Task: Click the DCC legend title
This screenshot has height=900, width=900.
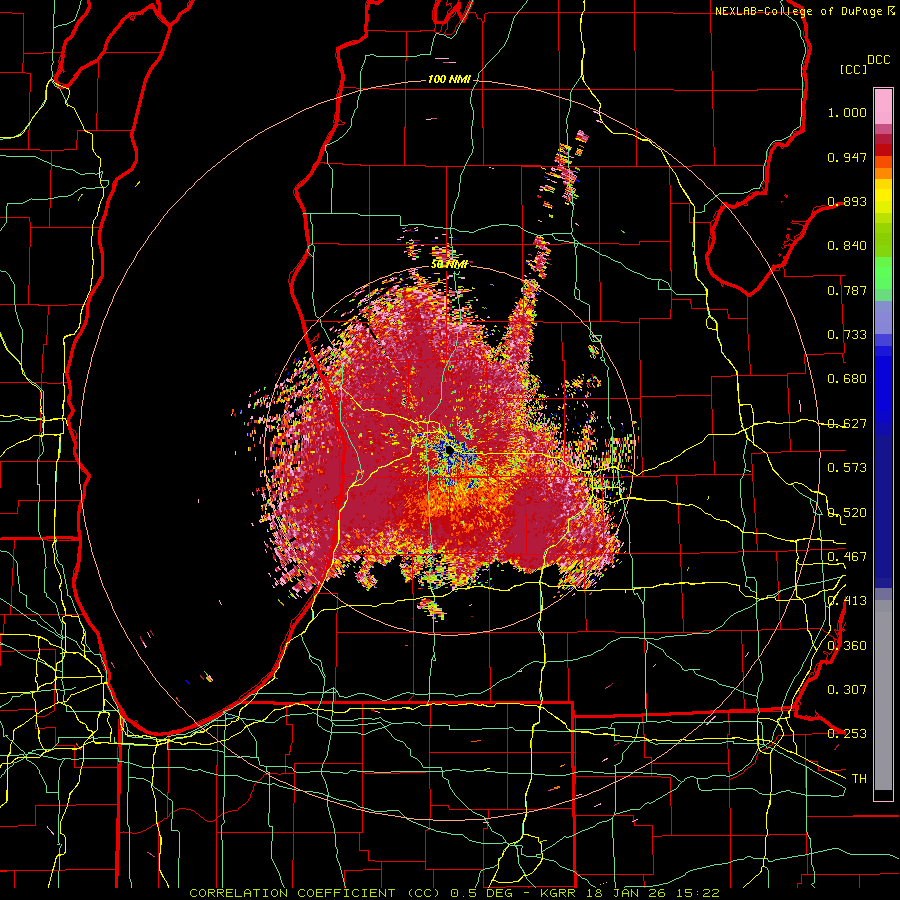Action: (878, 60)
